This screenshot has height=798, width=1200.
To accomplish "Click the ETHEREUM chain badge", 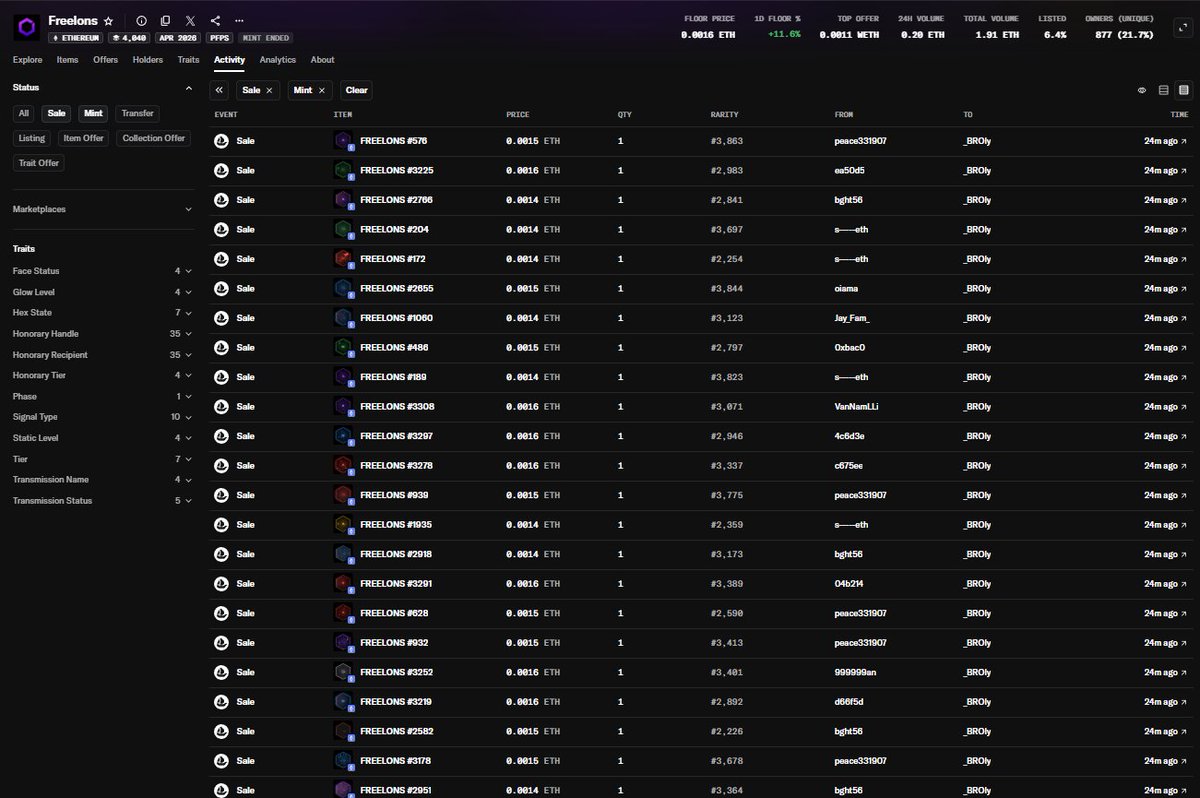I will point(76,38).
